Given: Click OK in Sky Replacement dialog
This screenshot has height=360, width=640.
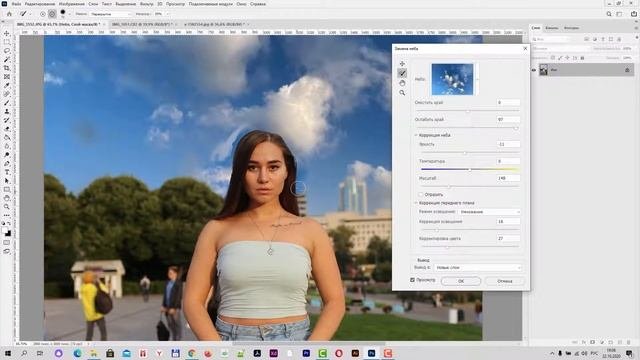Looking at the screenshot, I should pos(461,281).
